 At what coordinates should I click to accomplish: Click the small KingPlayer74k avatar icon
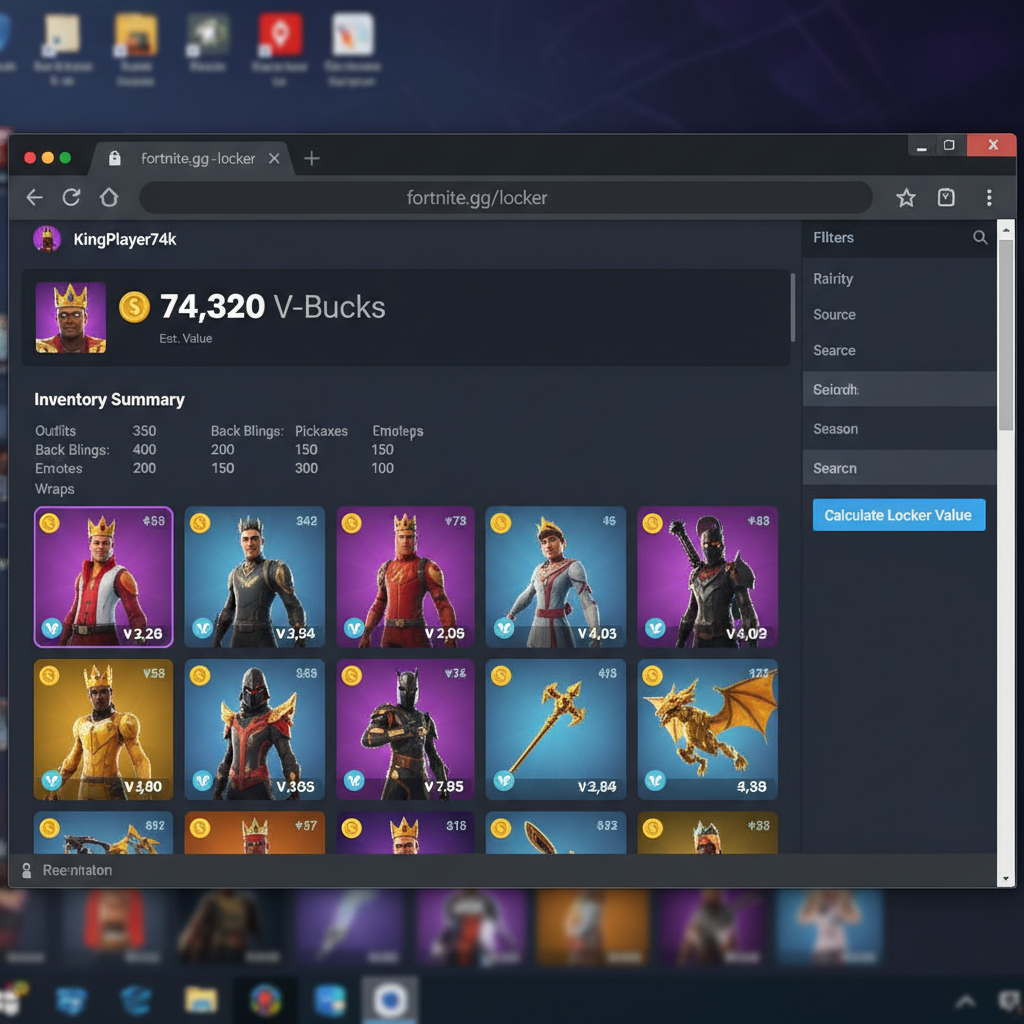point(47,239)
